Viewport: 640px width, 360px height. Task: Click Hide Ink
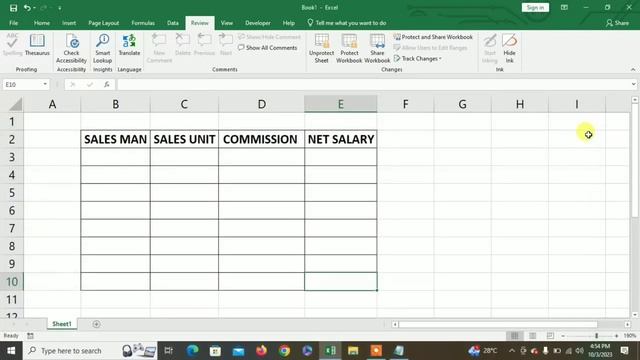tap(509, 49)
